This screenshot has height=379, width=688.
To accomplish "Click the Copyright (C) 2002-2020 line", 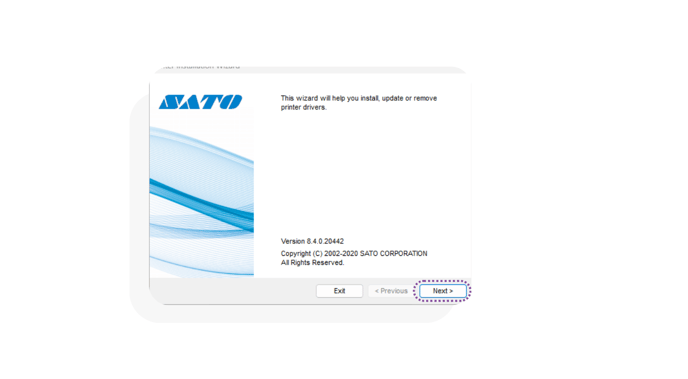I will (x=354, y=254).
